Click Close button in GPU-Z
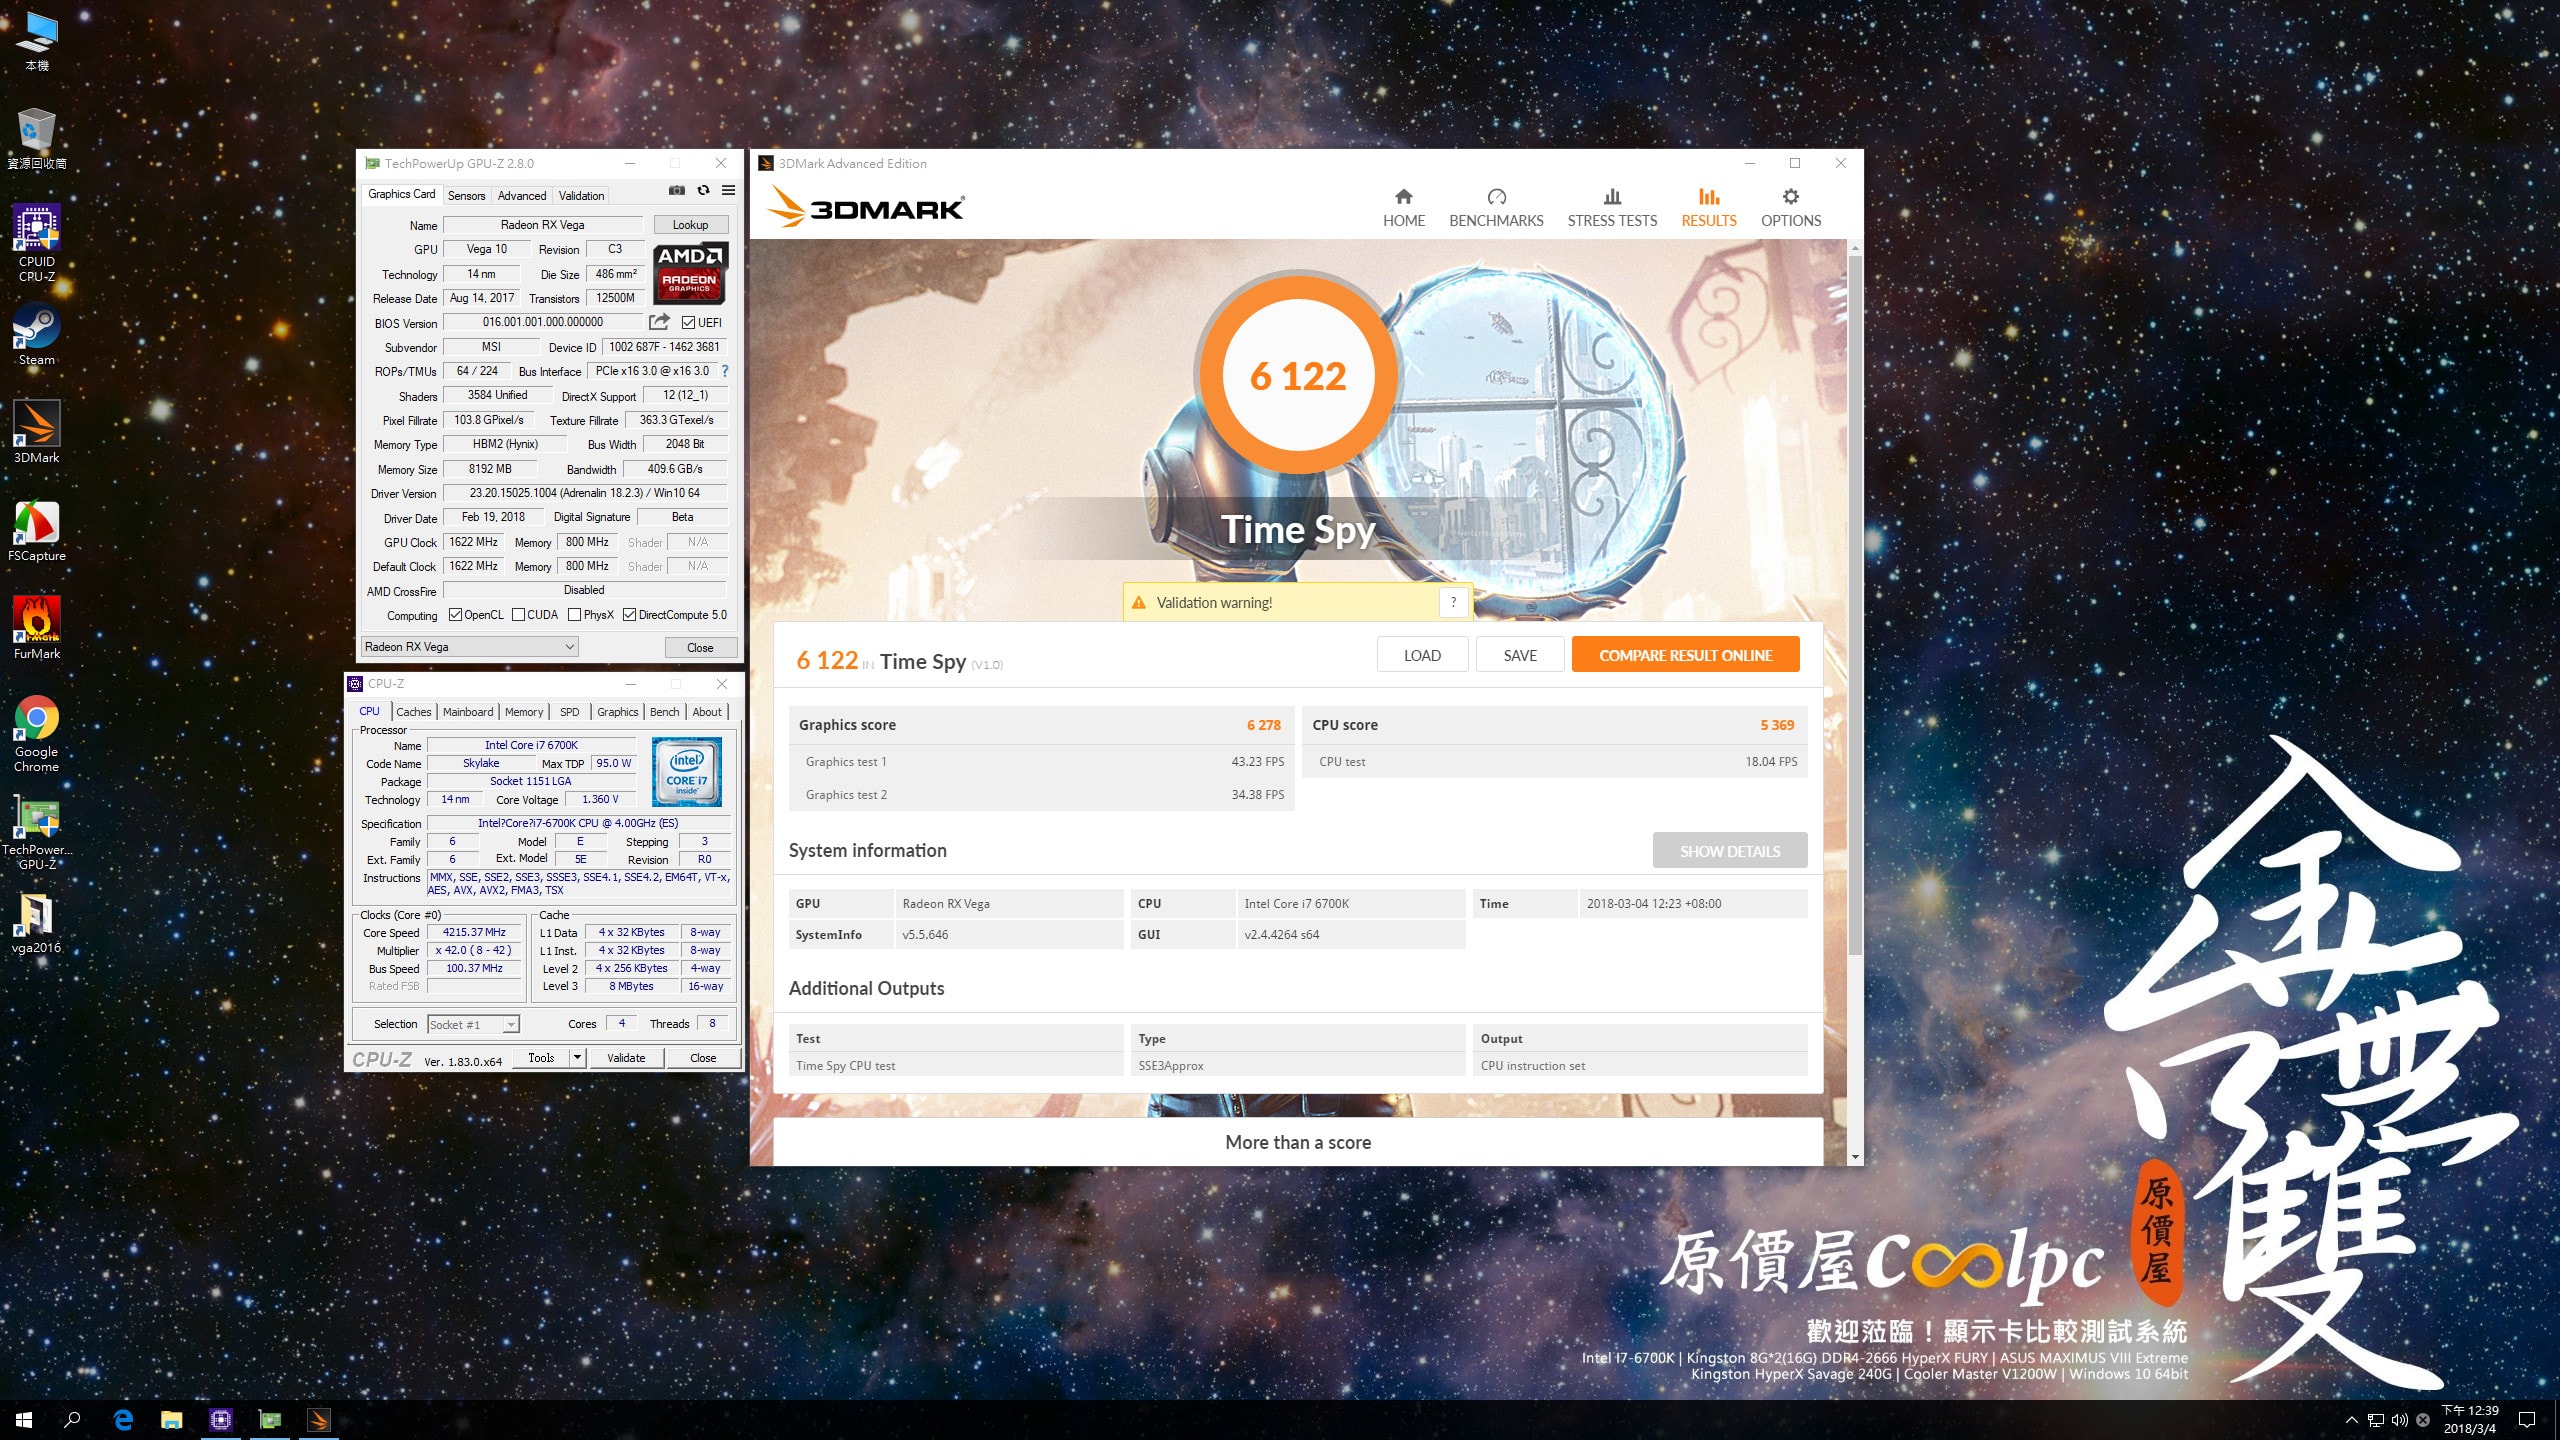The image size is (2560, 1440). coord(700,648)
